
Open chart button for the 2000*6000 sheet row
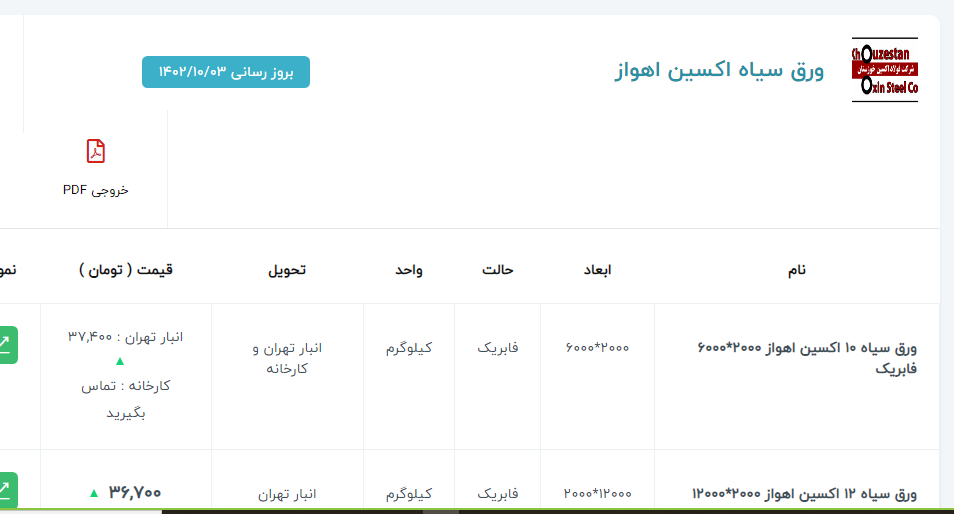click(x=6, y=345)
